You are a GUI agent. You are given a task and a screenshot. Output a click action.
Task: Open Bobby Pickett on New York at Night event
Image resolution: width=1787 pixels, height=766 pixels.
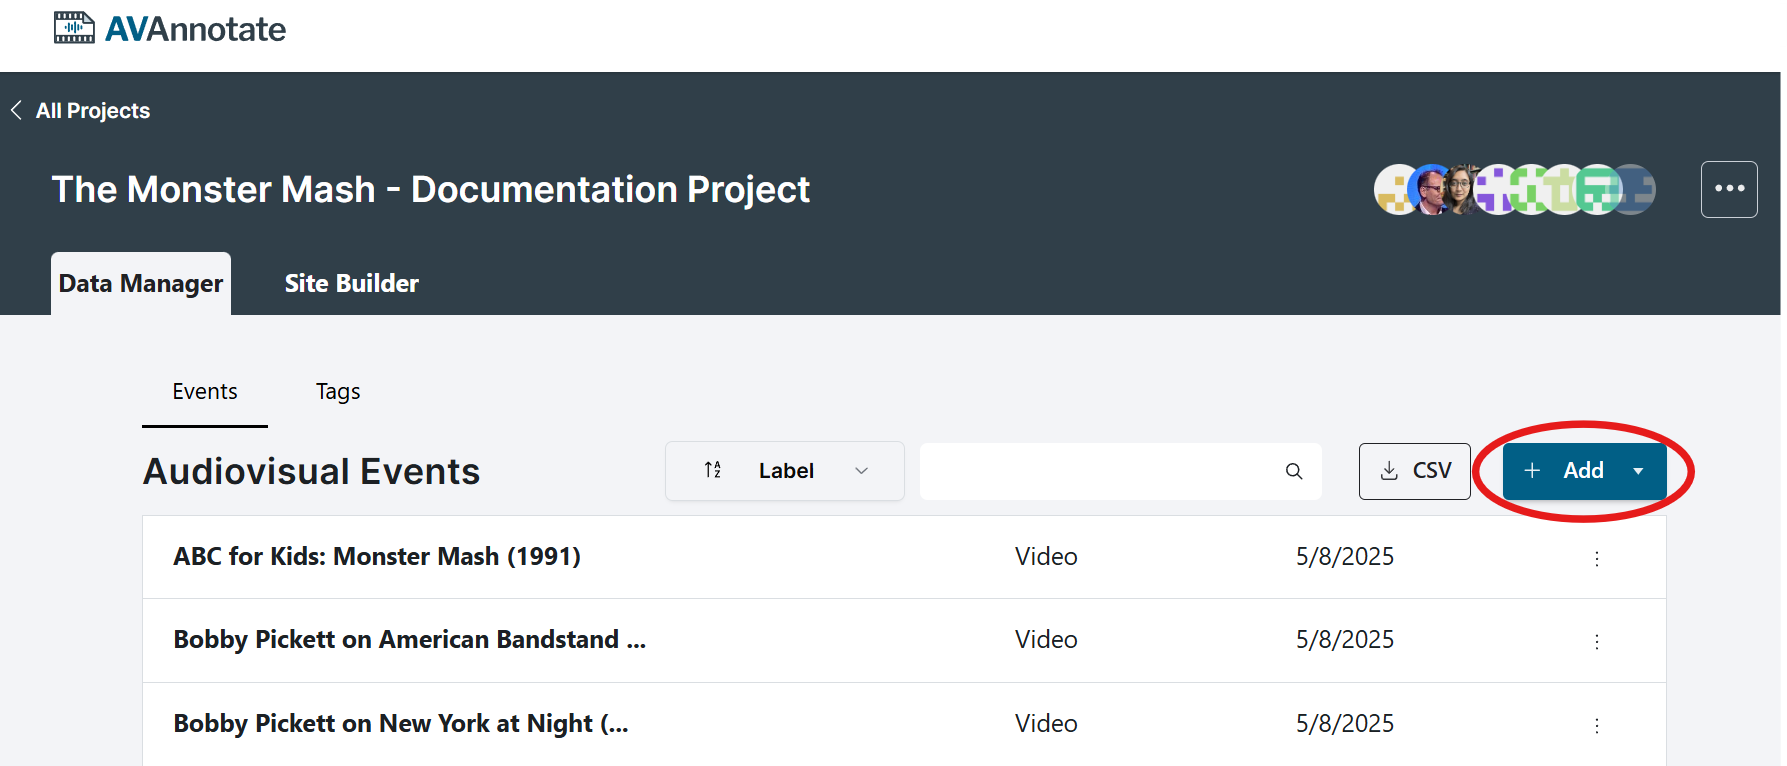[401, 724]
